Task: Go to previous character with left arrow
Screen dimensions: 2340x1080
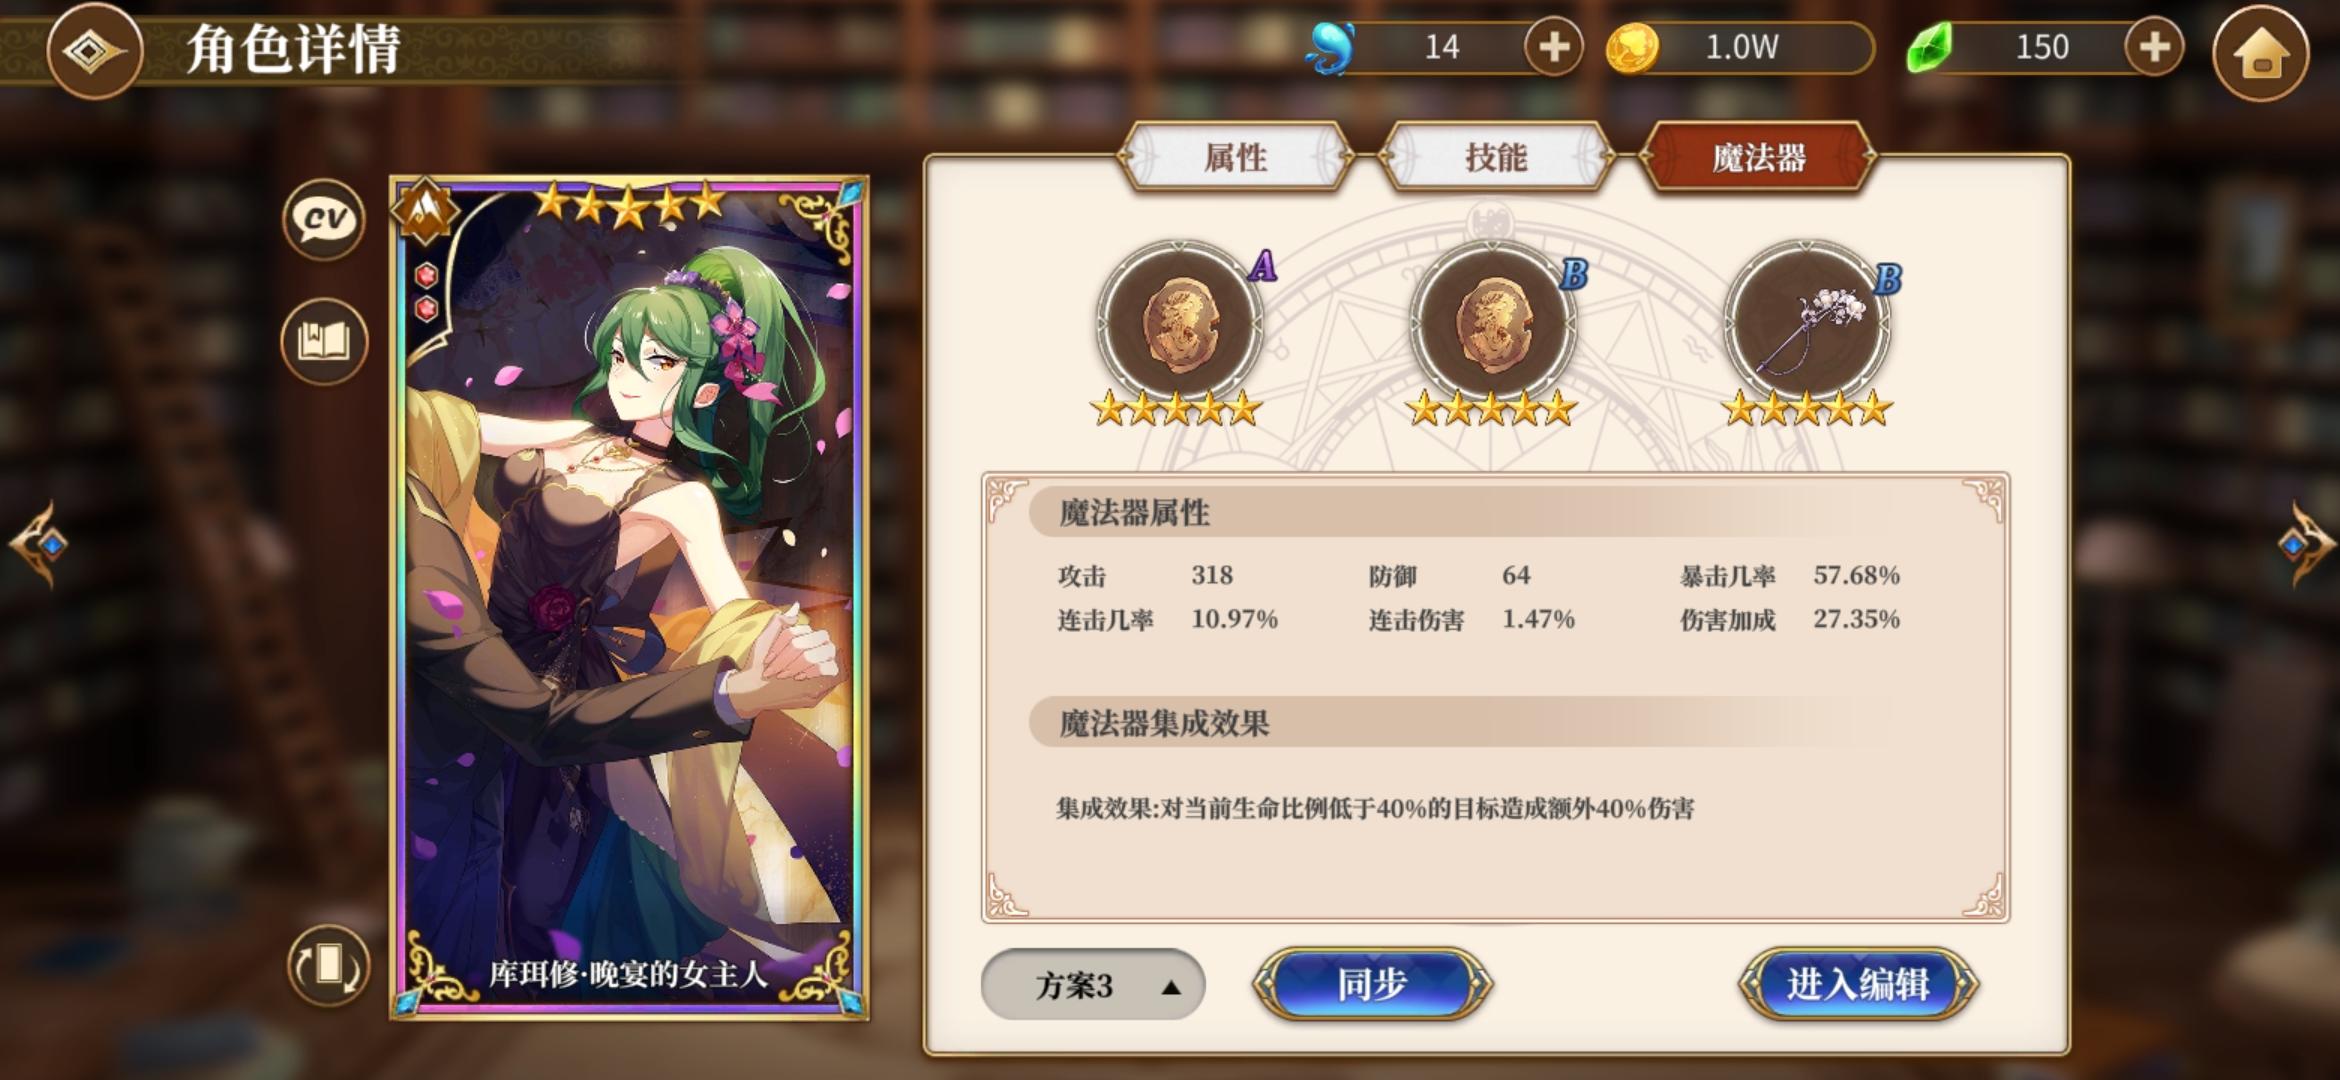Action: (38, 544)
